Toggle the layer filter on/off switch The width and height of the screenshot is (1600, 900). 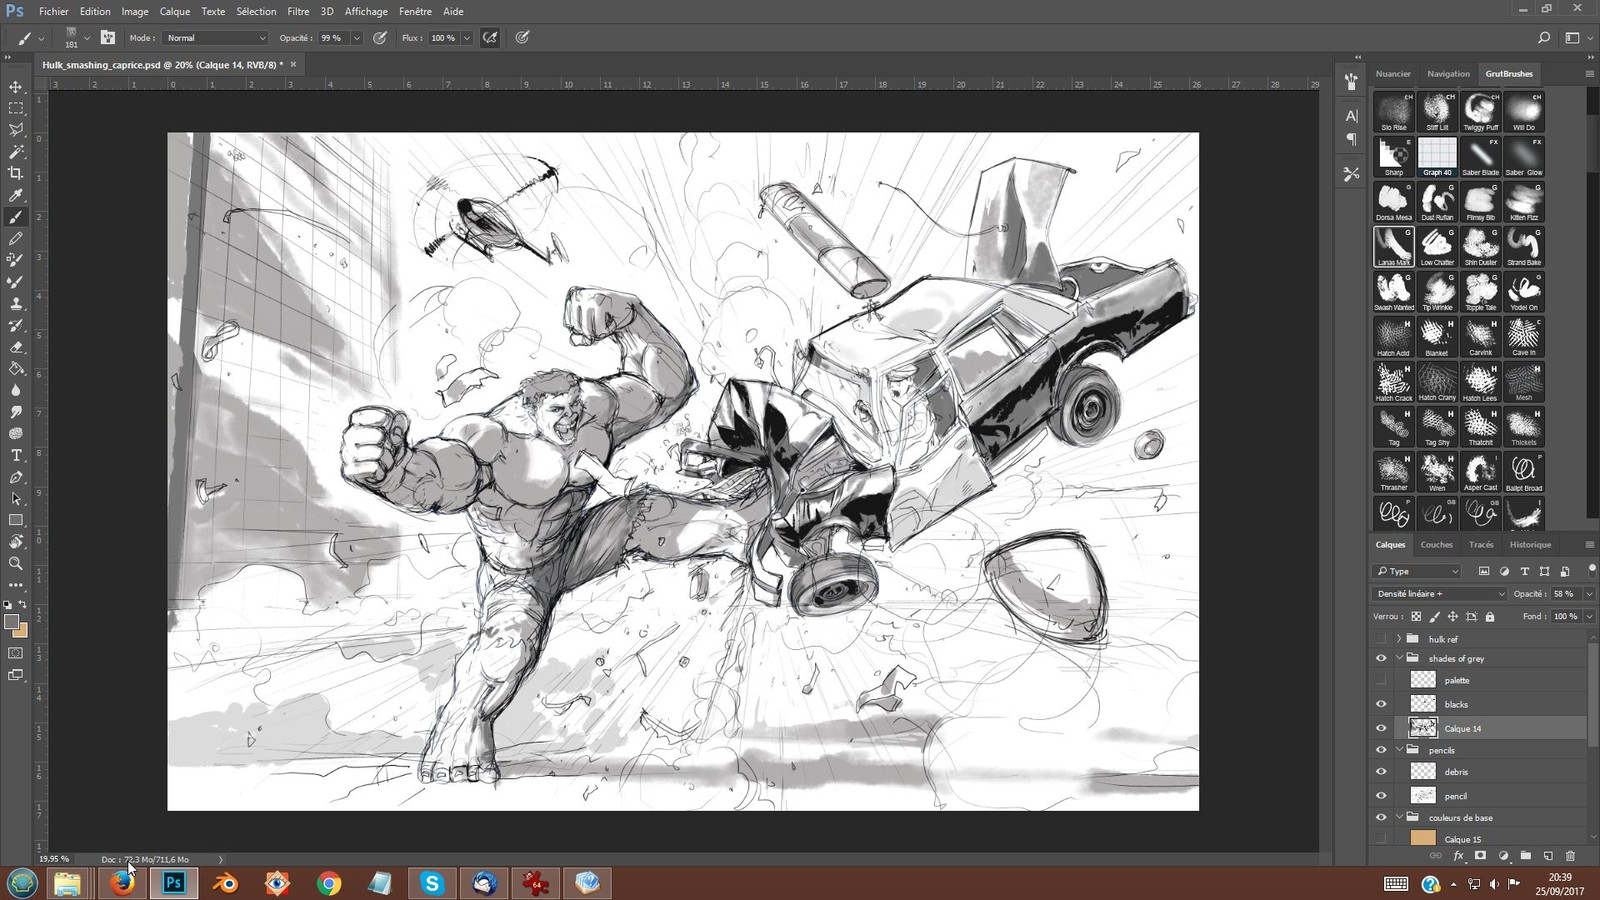pyautogui.click(x=1592, y=569)
